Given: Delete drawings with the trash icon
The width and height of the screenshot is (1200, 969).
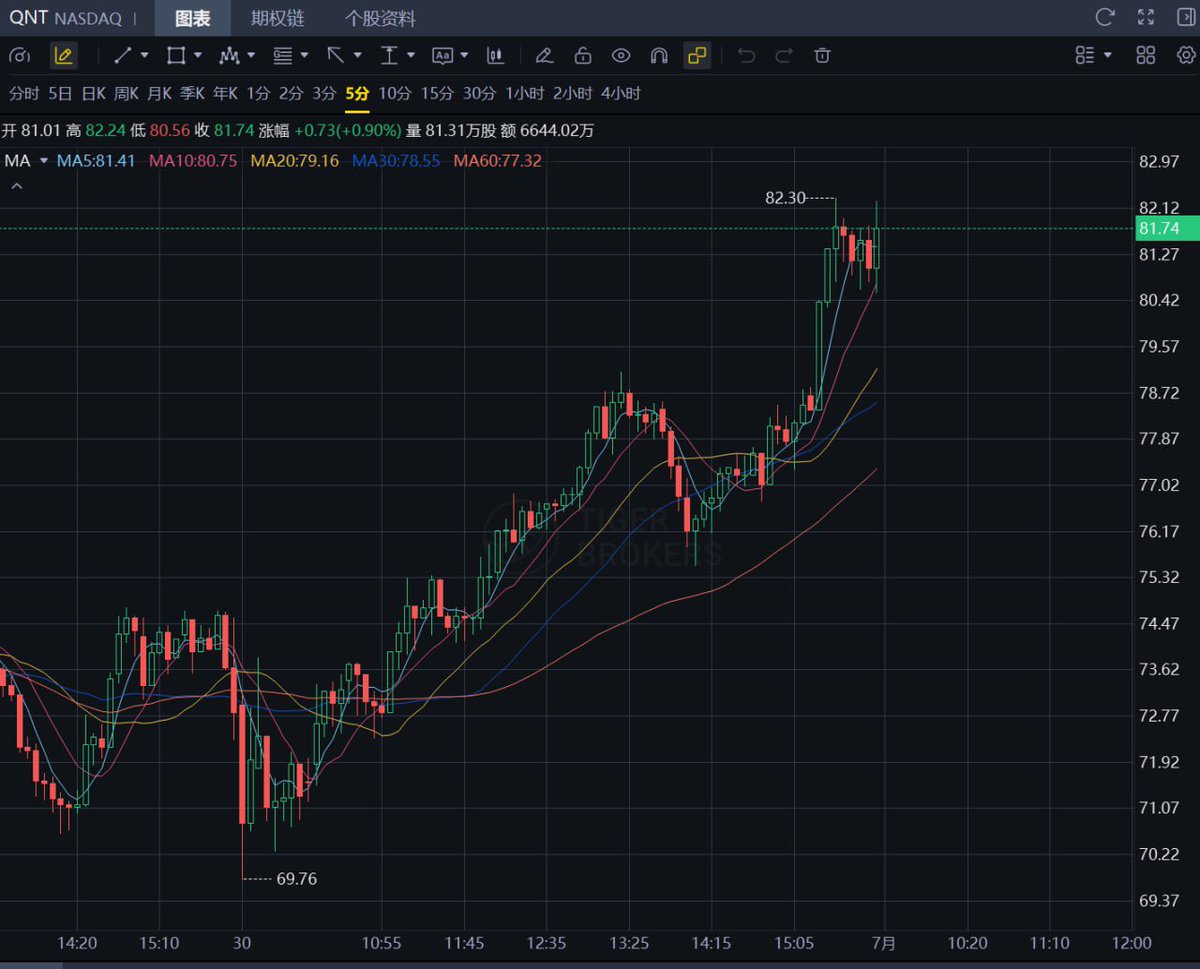Looking at the screenshot, I should [x=822, y=56].
